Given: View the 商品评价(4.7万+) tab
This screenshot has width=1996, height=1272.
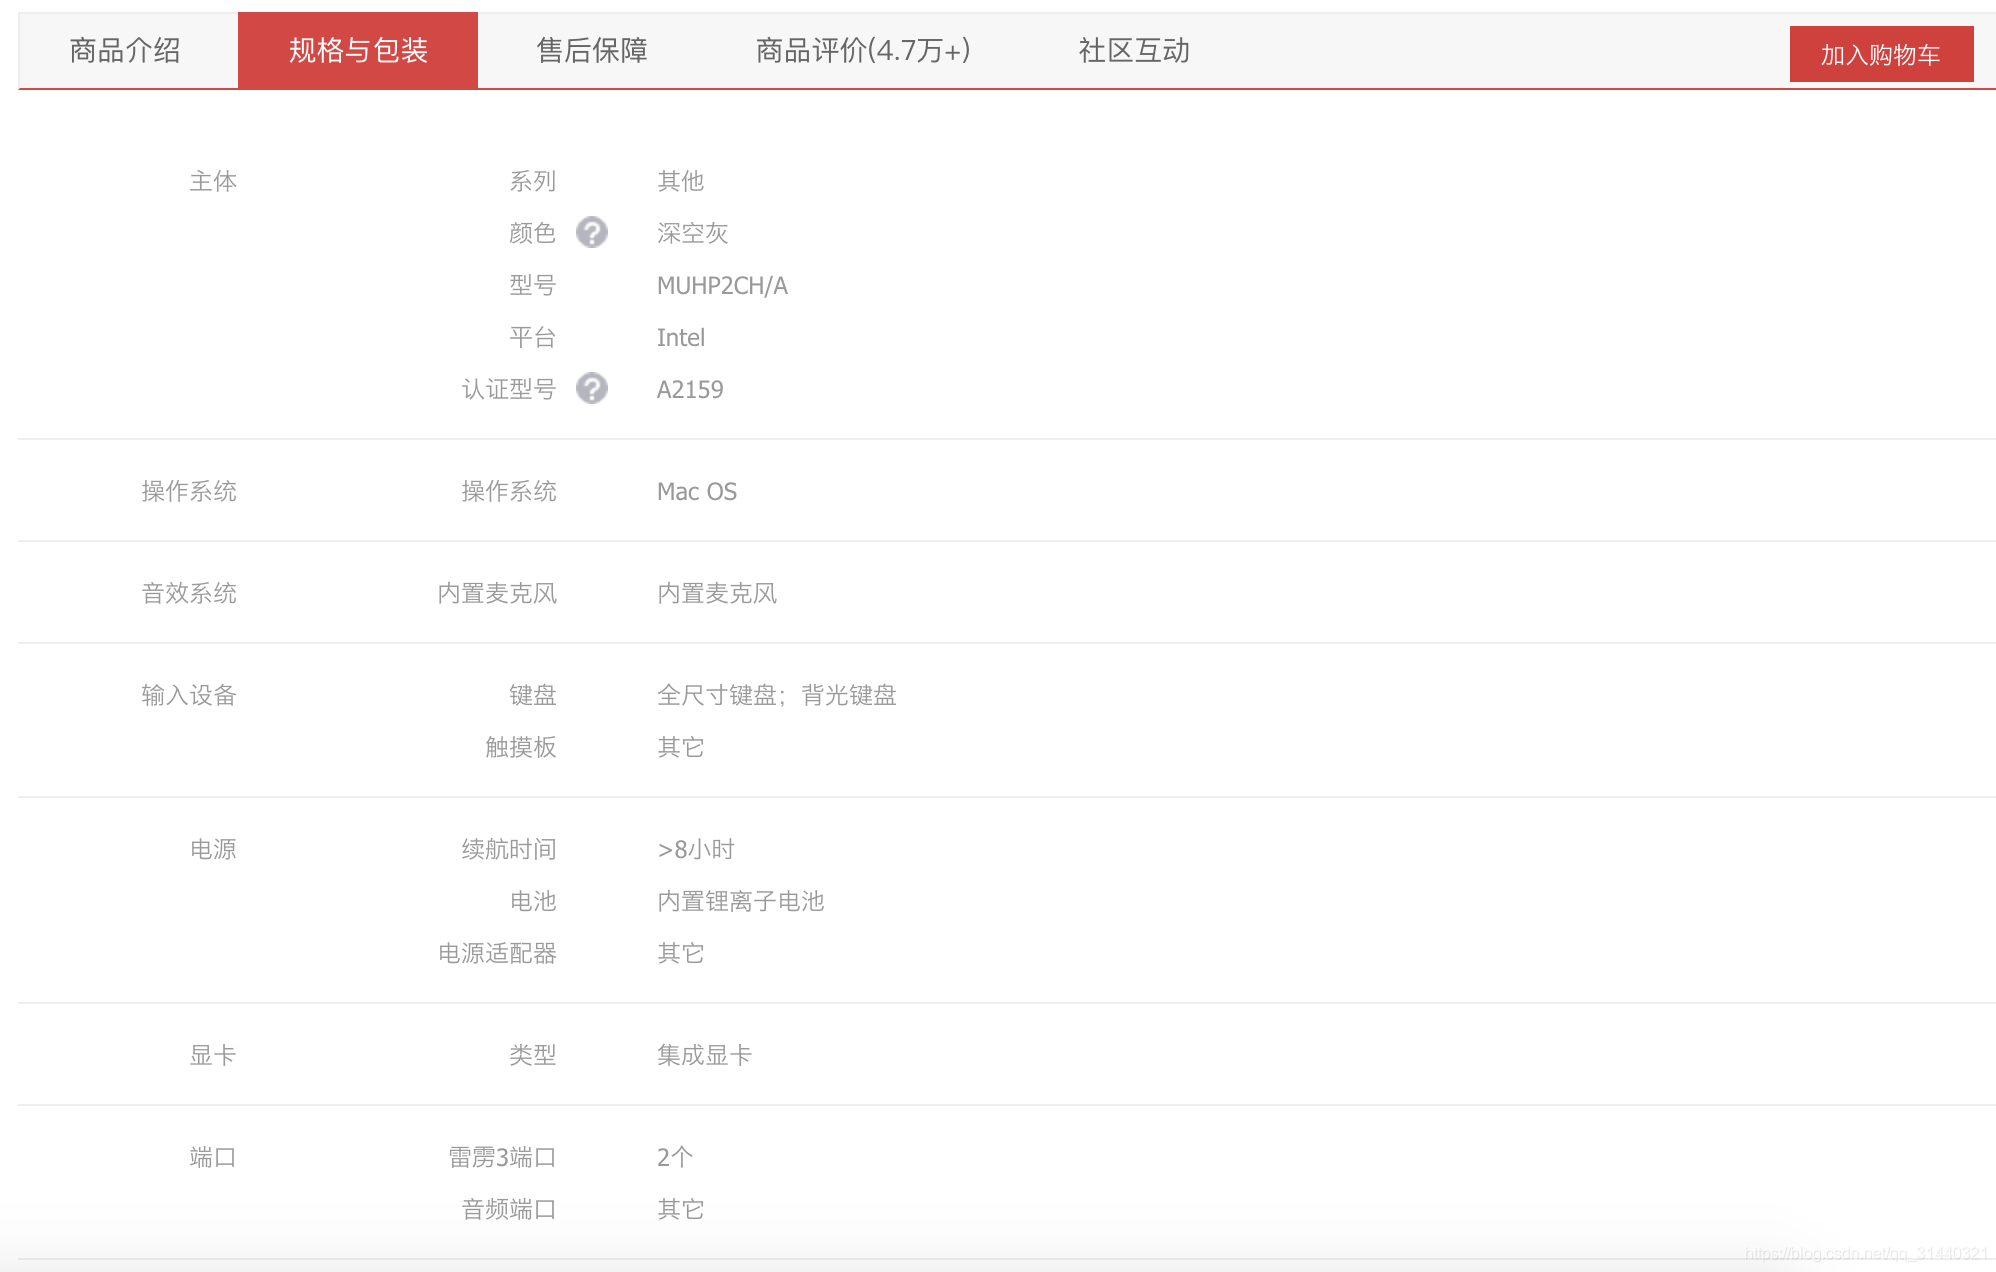Looking at the screenshot, I should 862,50.
